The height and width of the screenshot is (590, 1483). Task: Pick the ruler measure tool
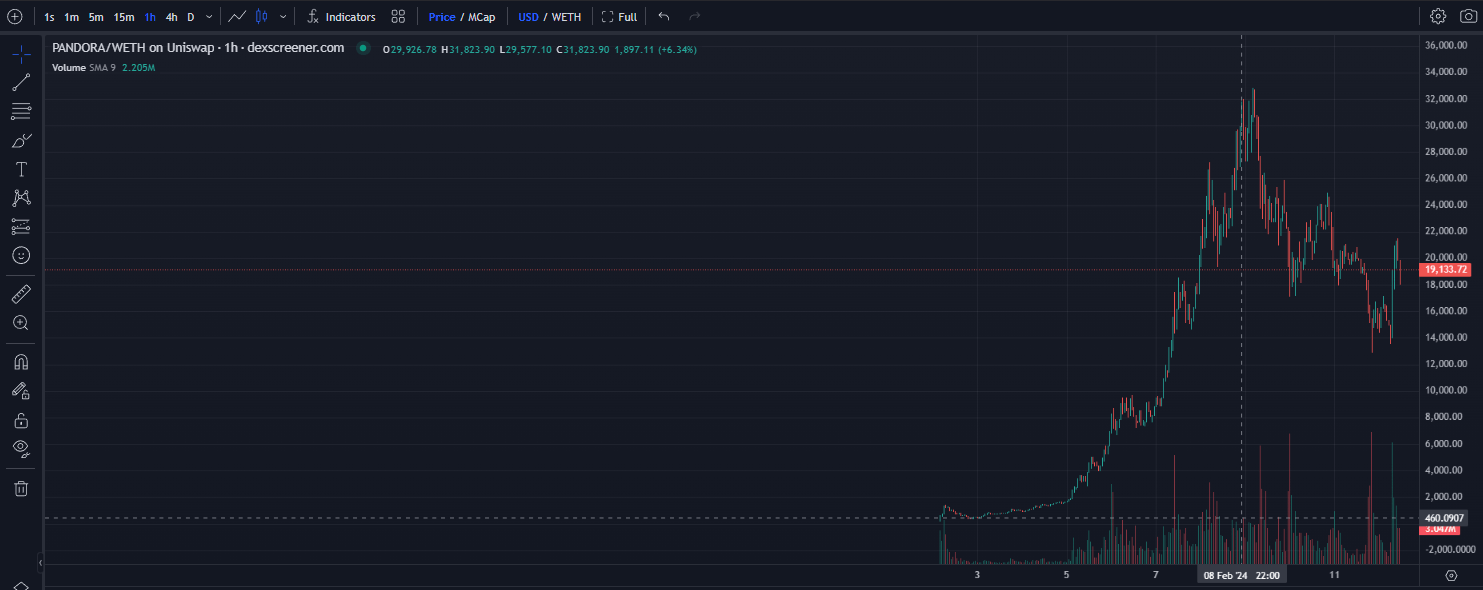pyautogui.click(x=21, y=294)
